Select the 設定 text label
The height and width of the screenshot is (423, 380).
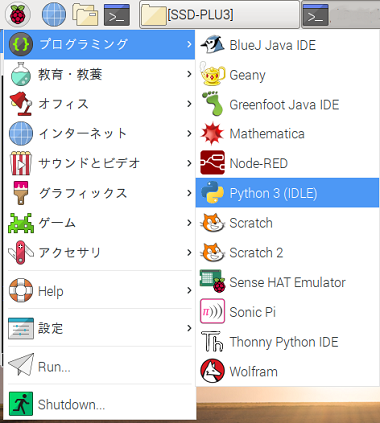tap(50, 328)
